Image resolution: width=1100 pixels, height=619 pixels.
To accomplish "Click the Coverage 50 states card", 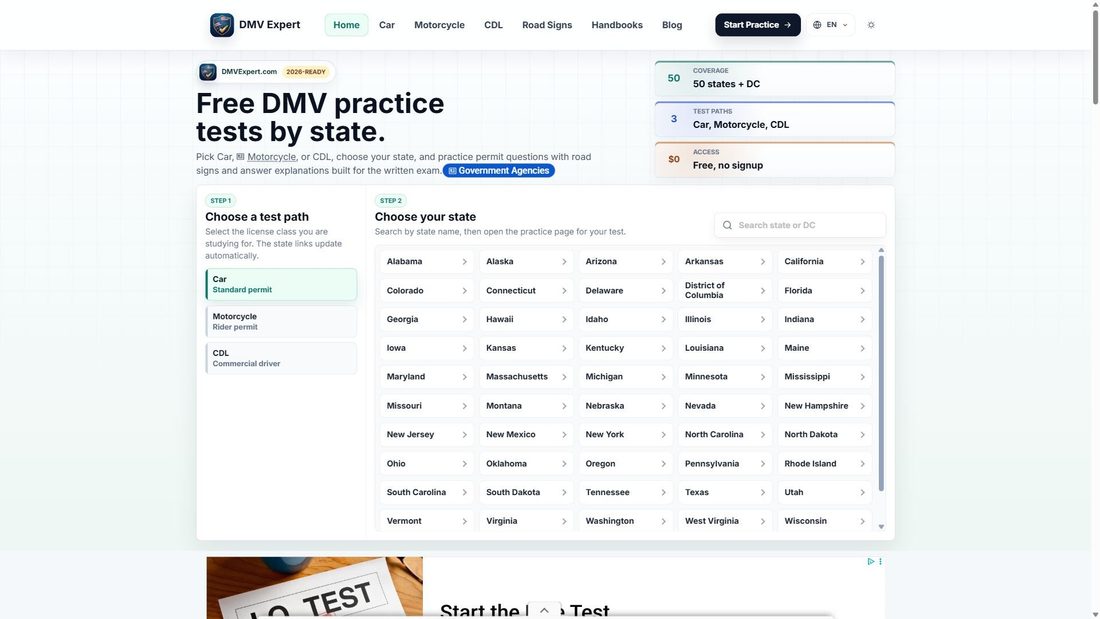I will (x=774, y=78).
